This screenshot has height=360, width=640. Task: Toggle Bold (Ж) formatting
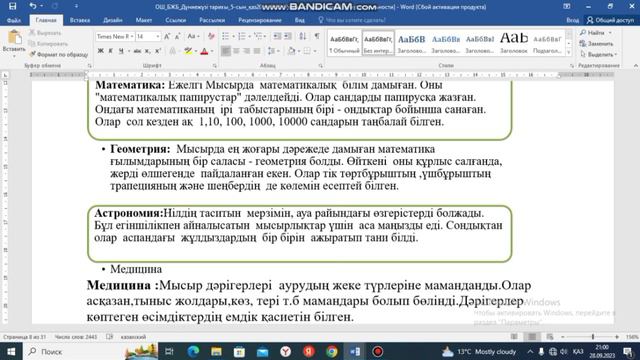(100, 51)
